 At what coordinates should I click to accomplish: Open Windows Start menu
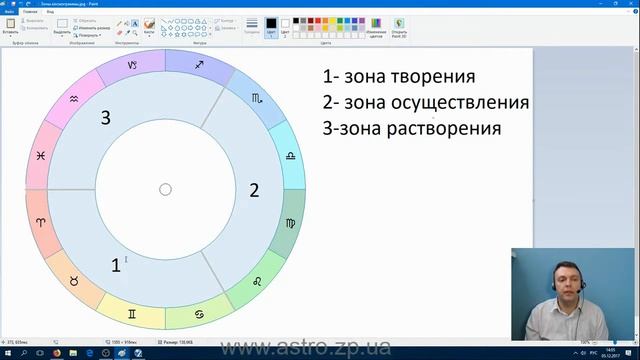click(x=8, y=353)
